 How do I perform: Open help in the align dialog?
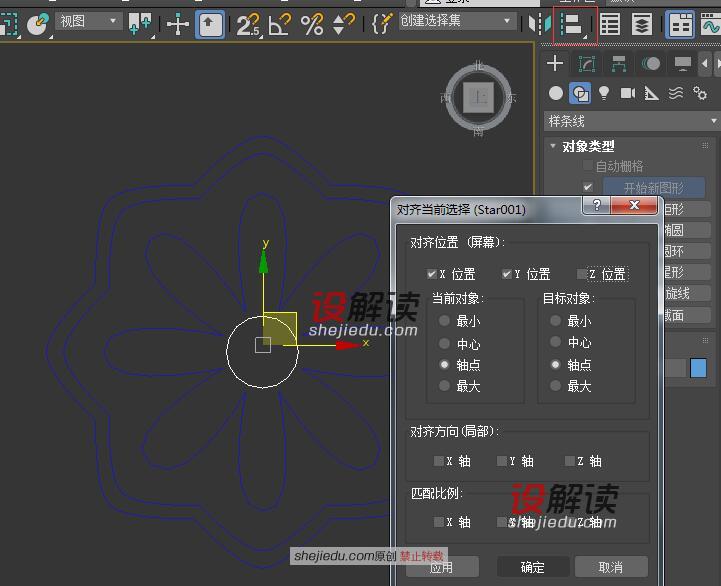(596, 205)
